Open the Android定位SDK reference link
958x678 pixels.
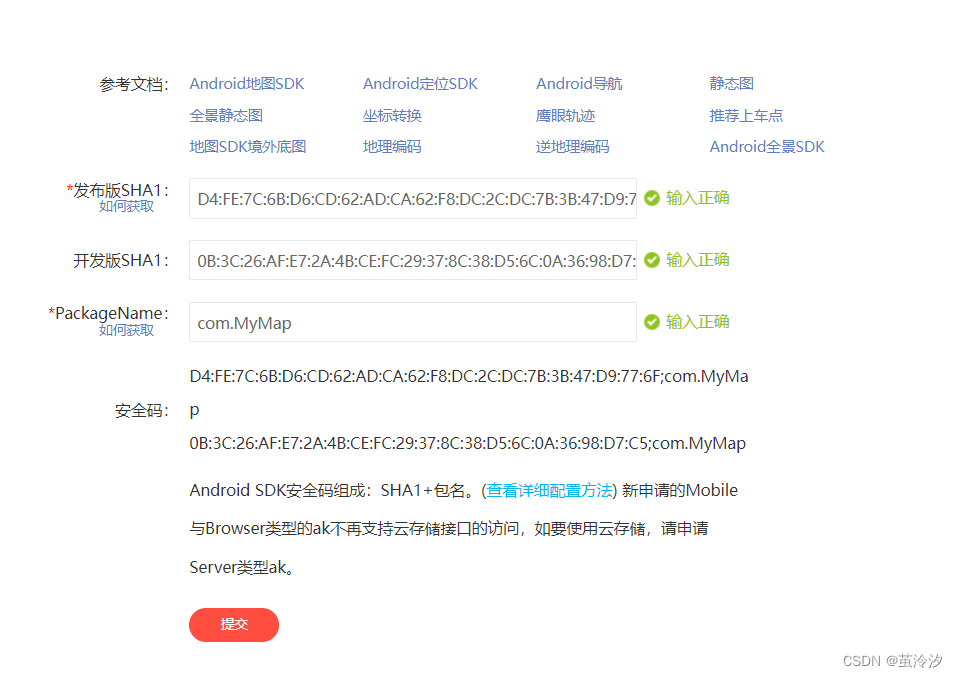click(420, 84)
